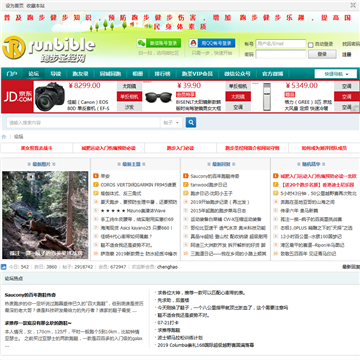Click the ¥39.90 sunglasses price
The height and width of the screenshot is (360, 360).
tap(189, 86)
